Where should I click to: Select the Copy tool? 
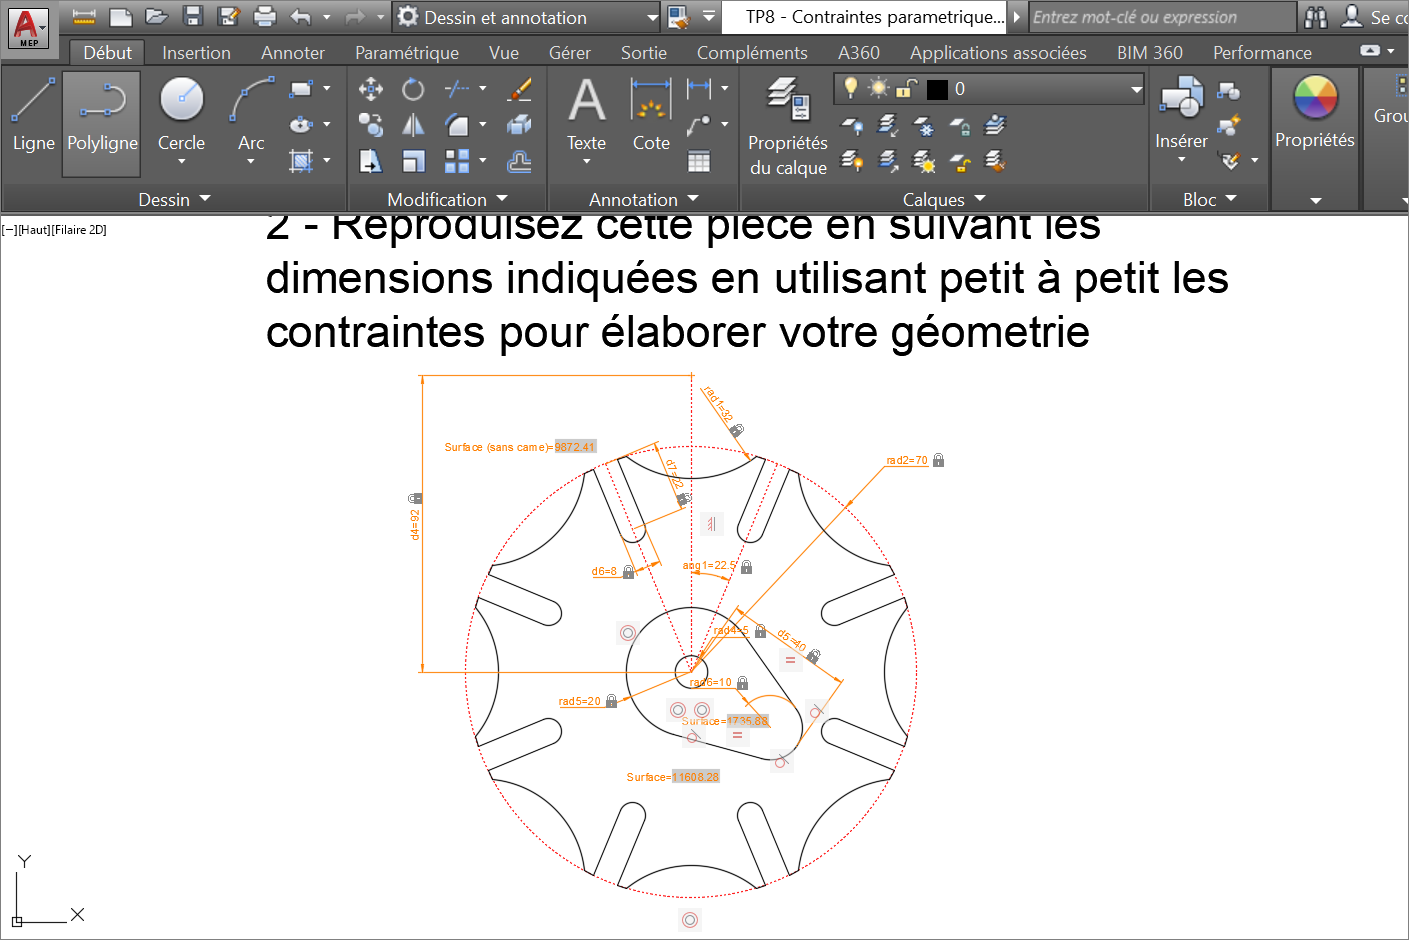[371, 125]
